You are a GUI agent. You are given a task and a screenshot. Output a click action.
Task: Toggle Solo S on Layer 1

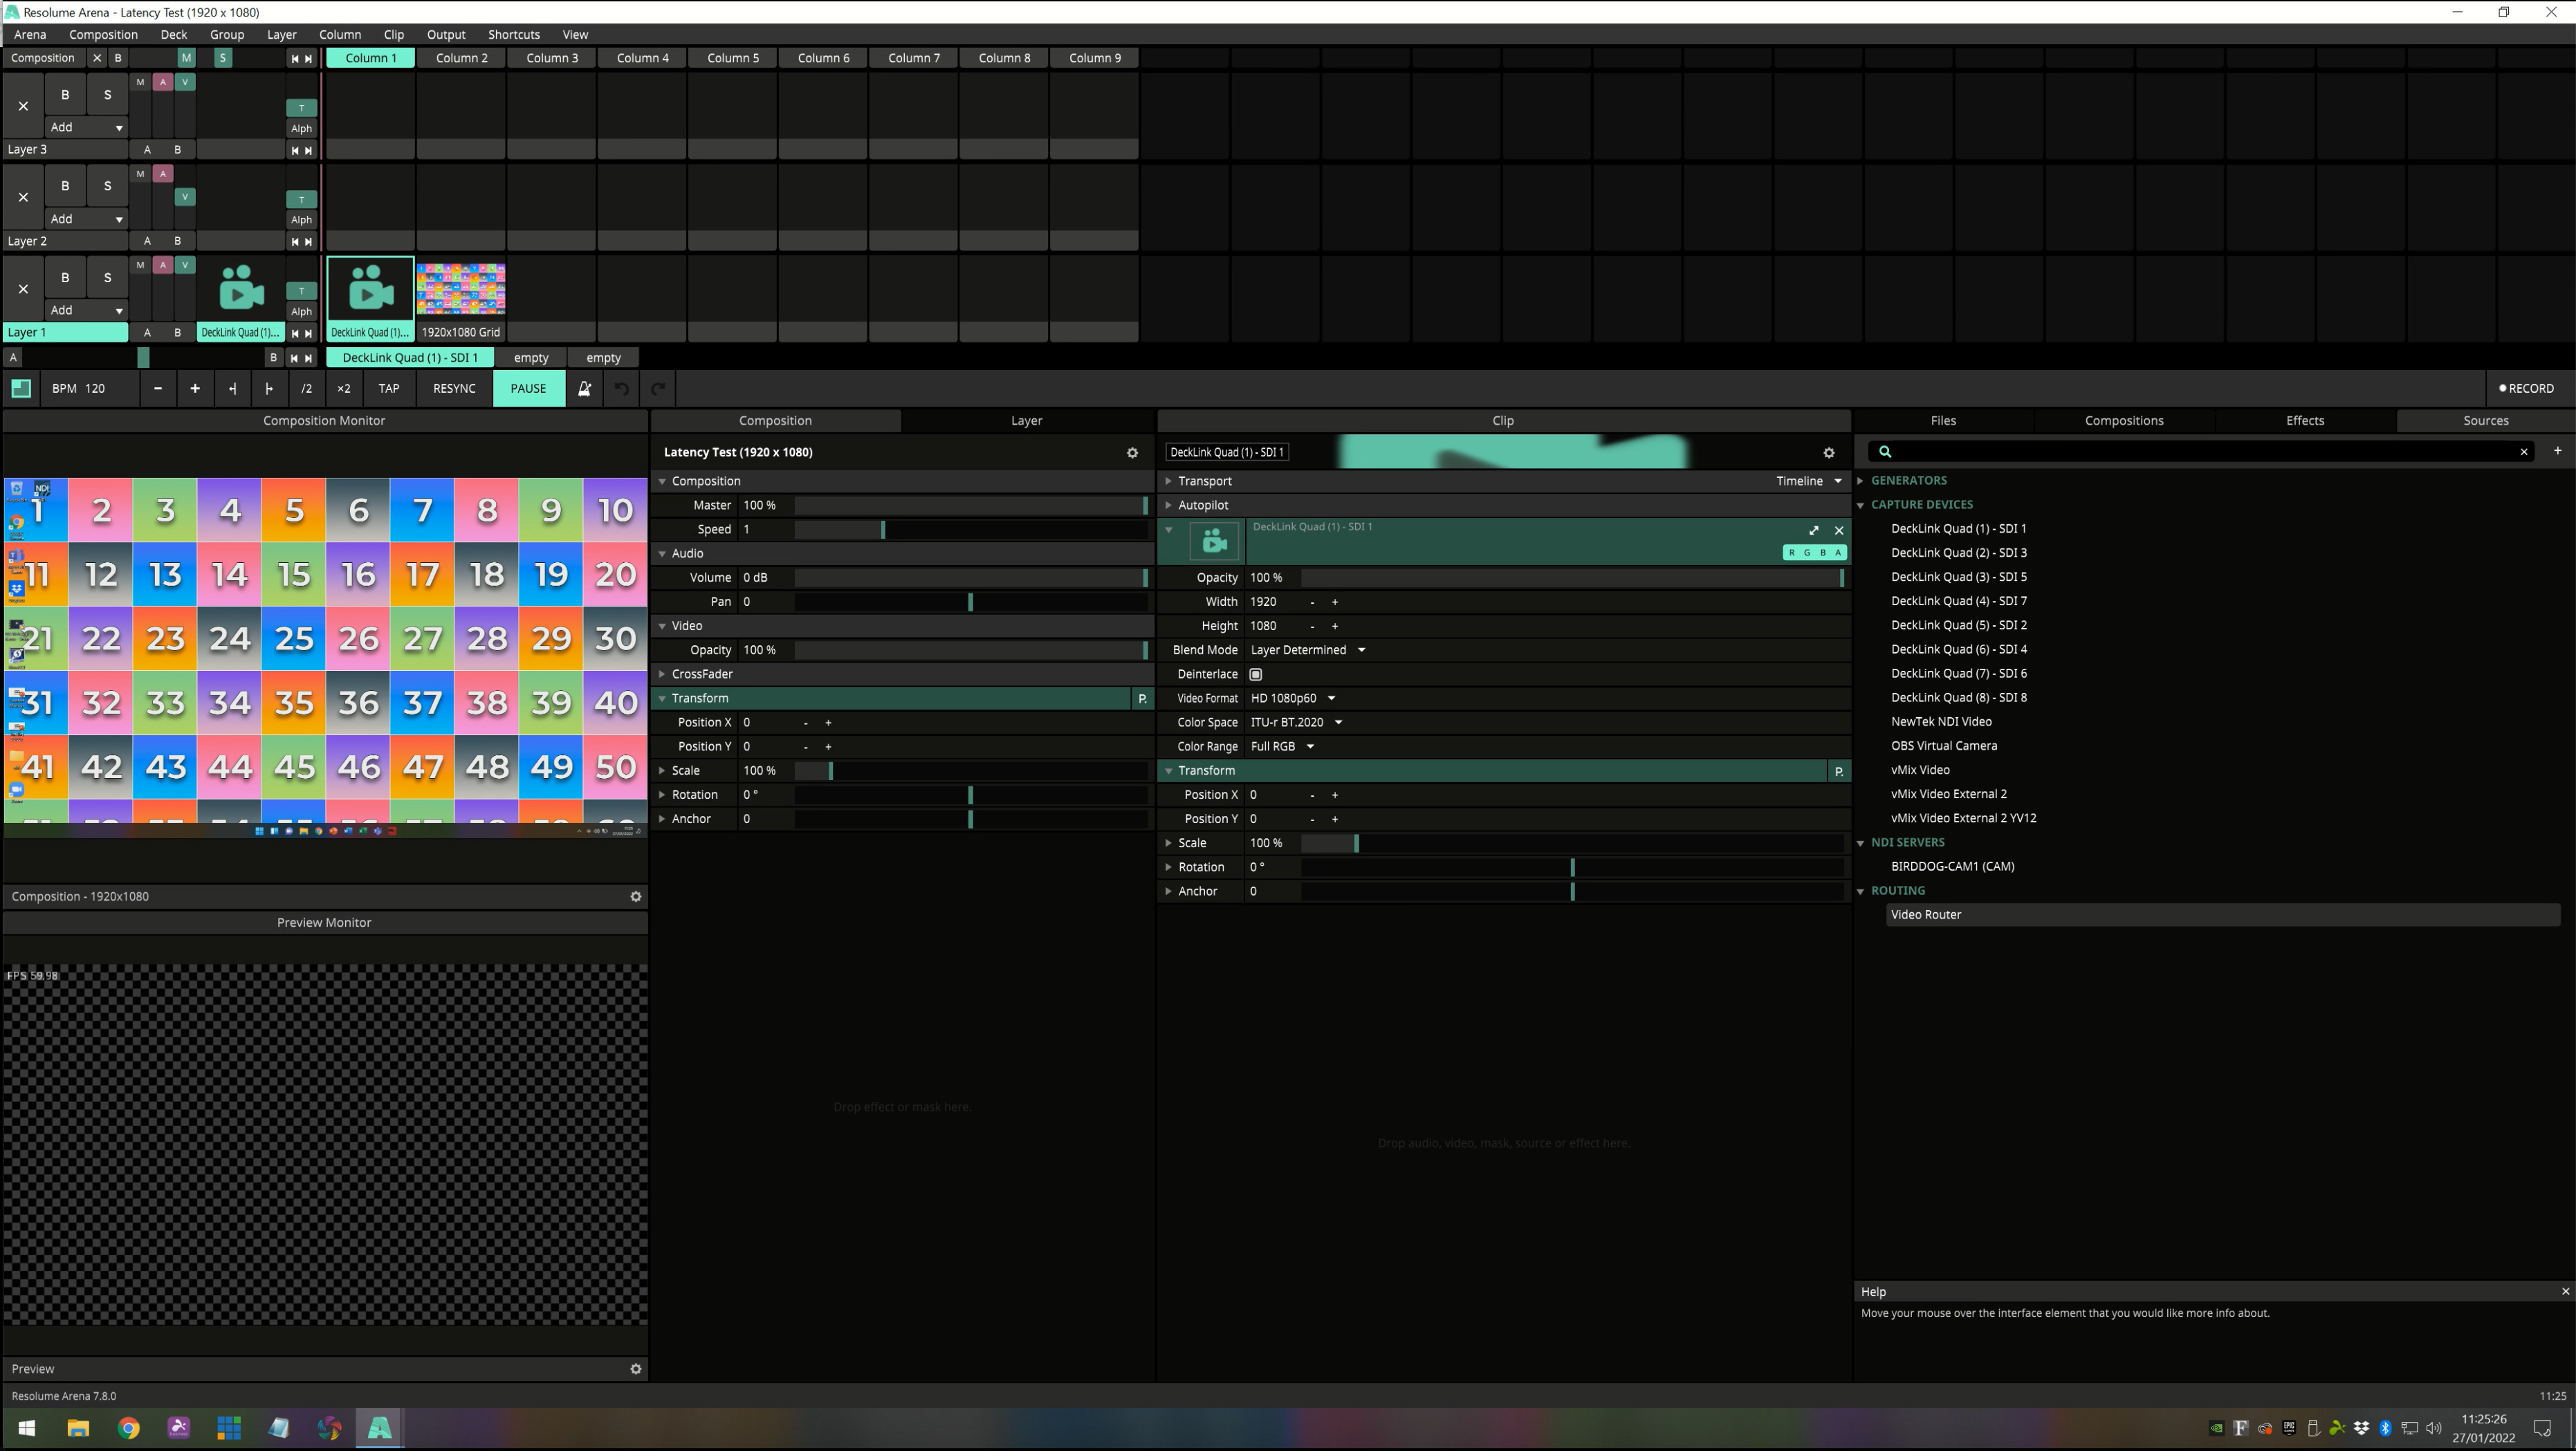click(107, 278)
